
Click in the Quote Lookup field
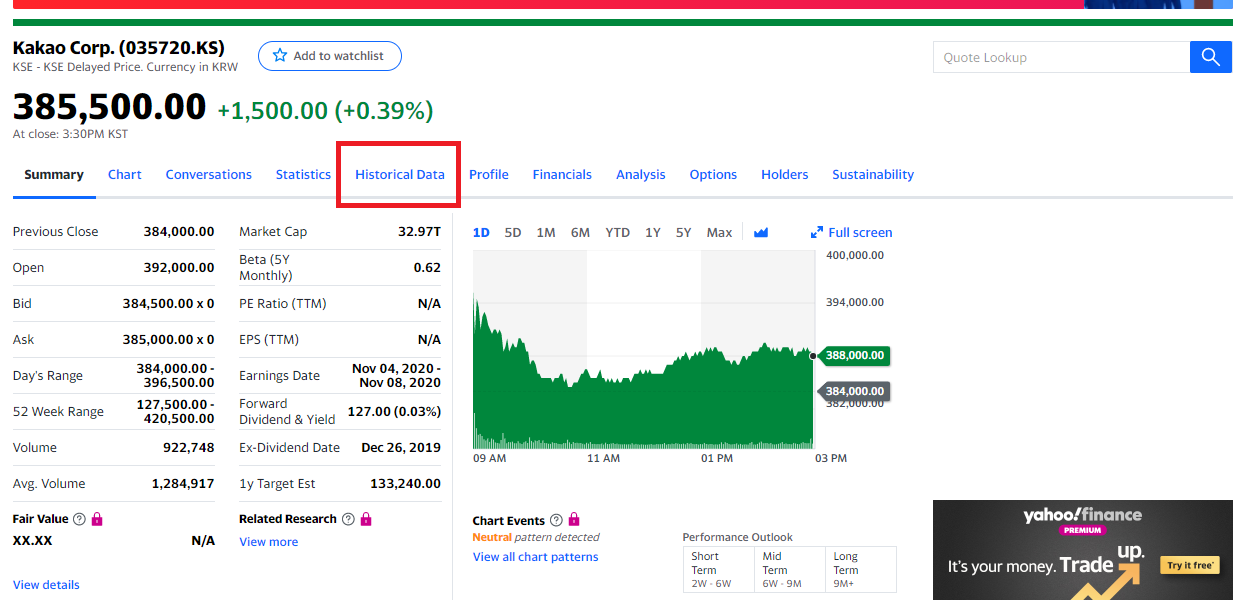coord(1061,57)
